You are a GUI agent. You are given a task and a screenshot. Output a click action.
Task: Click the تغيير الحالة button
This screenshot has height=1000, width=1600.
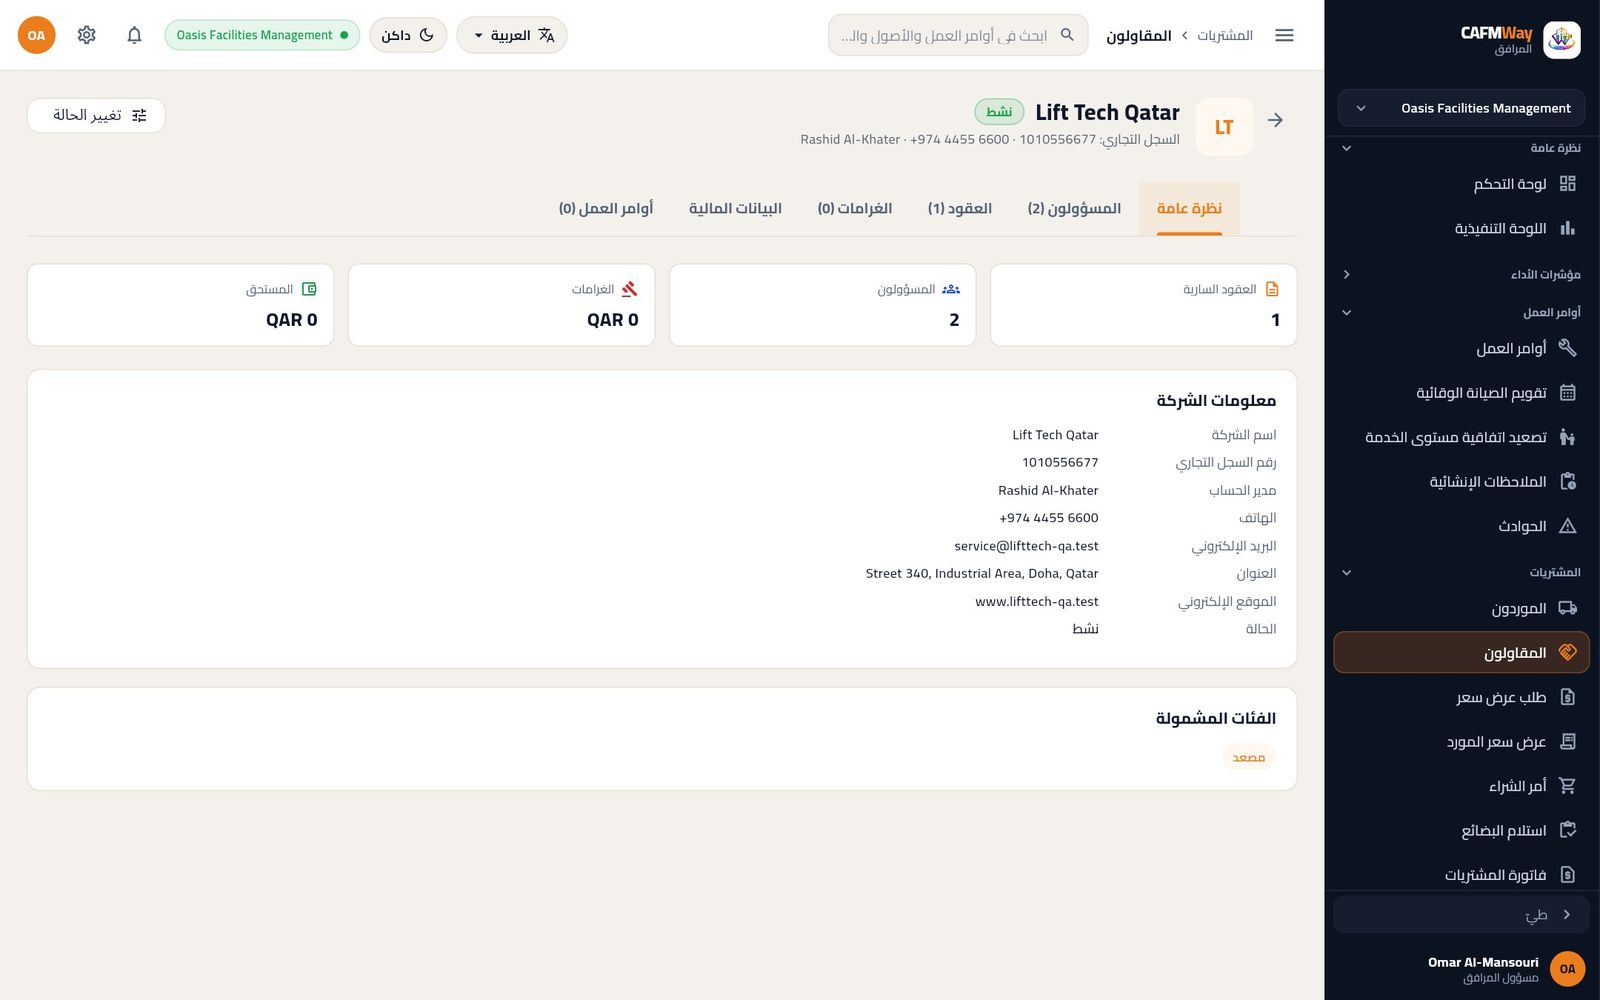click(96, 115)
